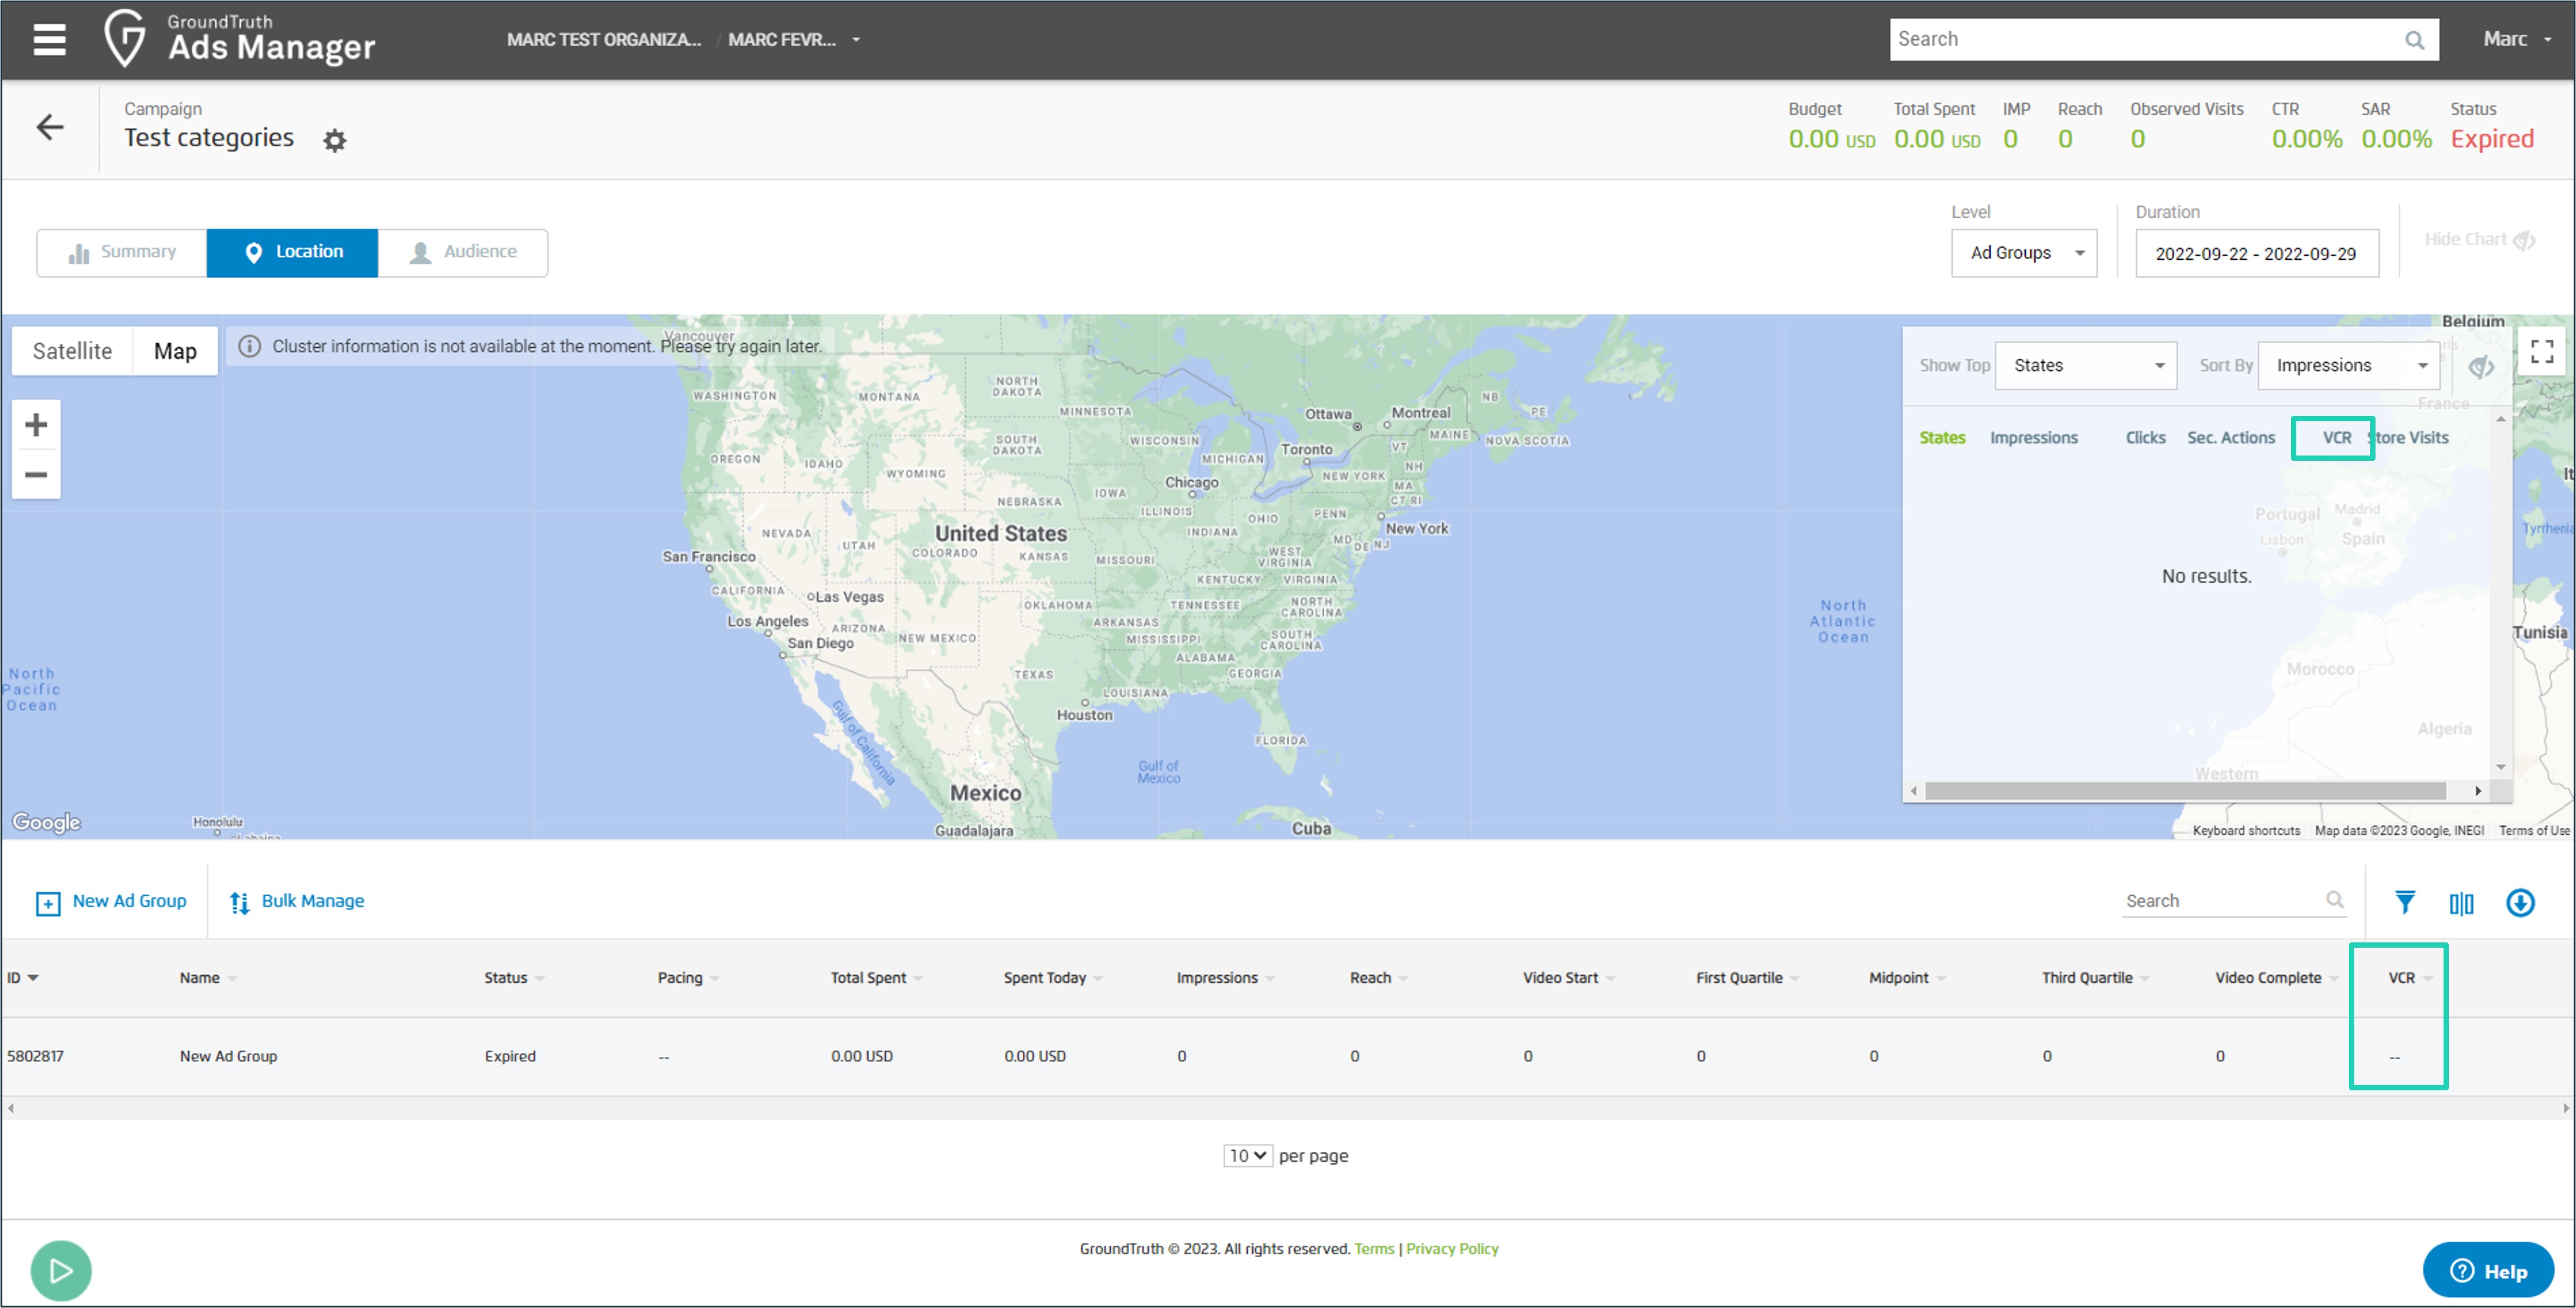
Task: Click the cluster information info icon
Action: [x=250, y=346]
